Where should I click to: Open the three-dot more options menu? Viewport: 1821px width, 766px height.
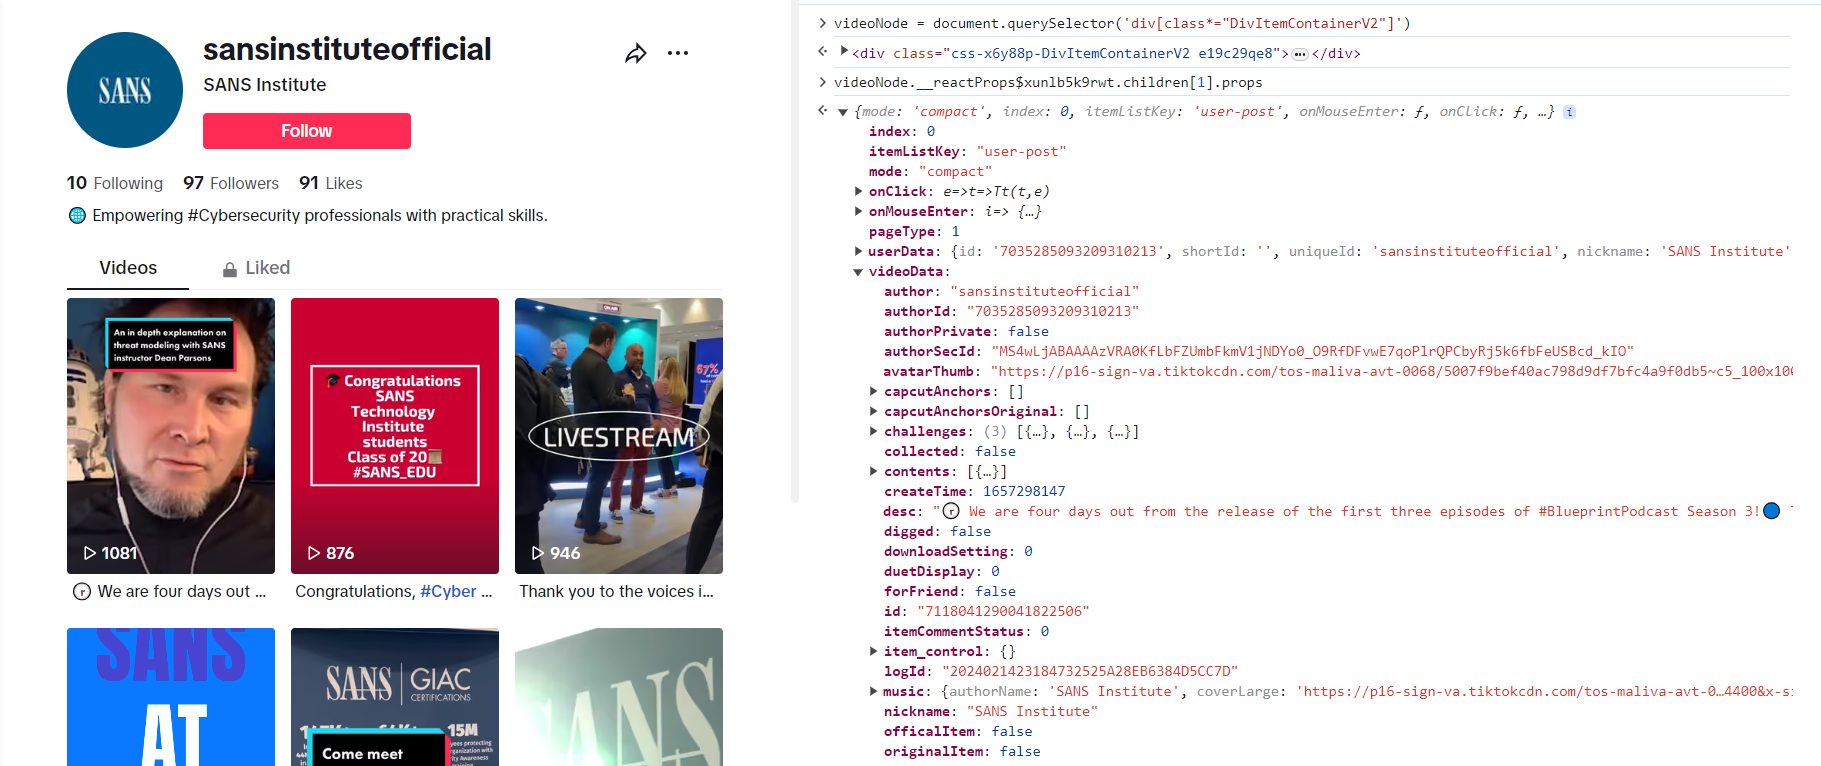(678, 53)
